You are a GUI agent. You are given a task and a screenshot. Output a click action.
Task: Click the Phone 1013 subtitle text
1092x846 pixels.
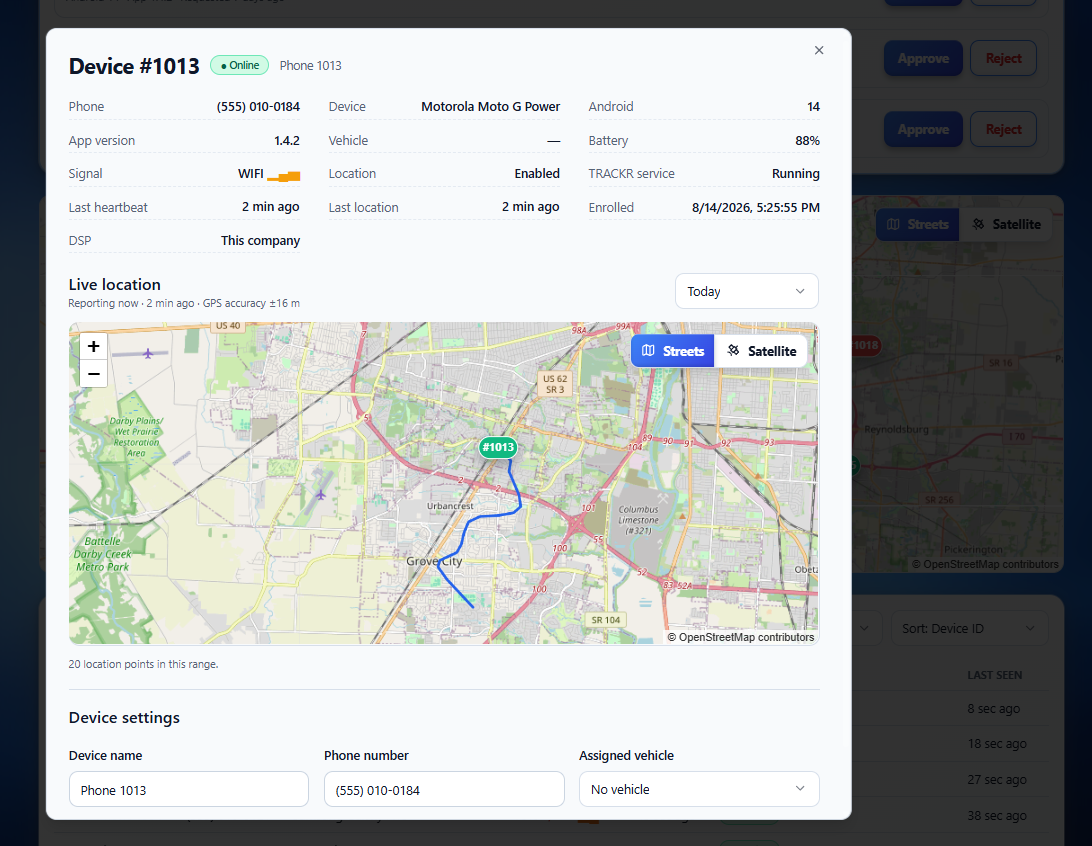click(x=311, y=65)
